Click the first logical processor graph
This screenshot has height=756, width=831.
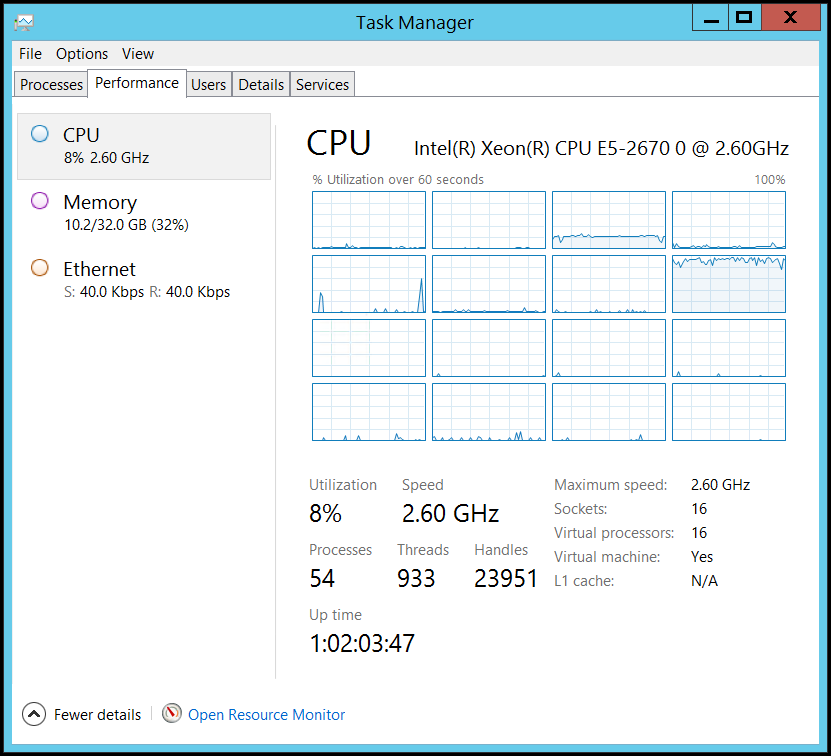[369, 220]
